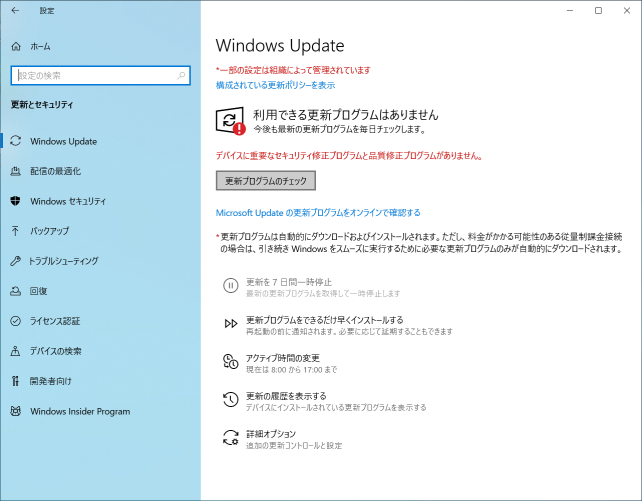Click the advanced options gear-sync icon
Viewport: 642px width, 501px height.
(231, 438)
